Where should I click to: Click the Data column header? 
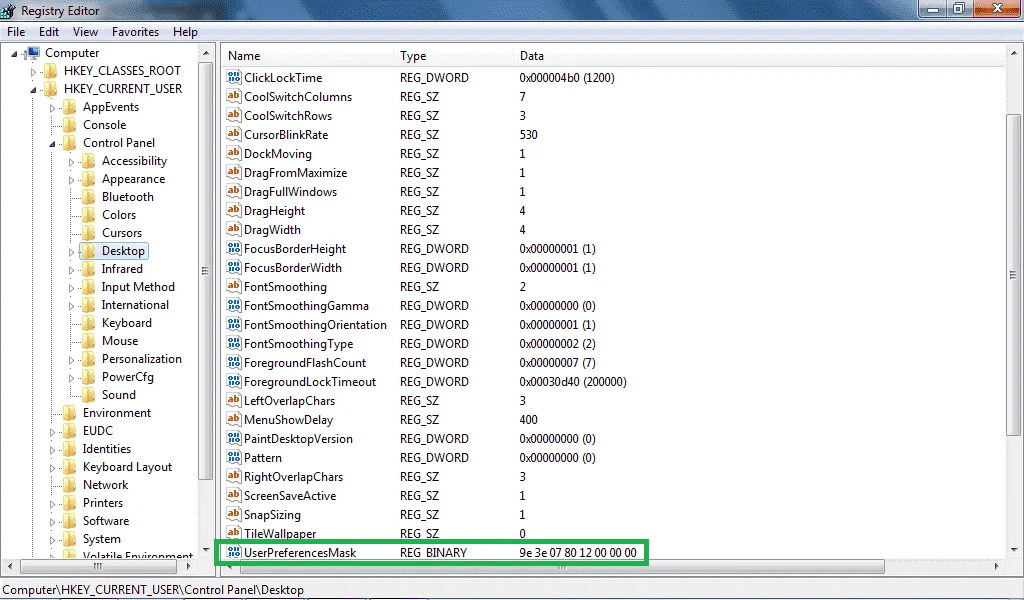coord(760,56)
